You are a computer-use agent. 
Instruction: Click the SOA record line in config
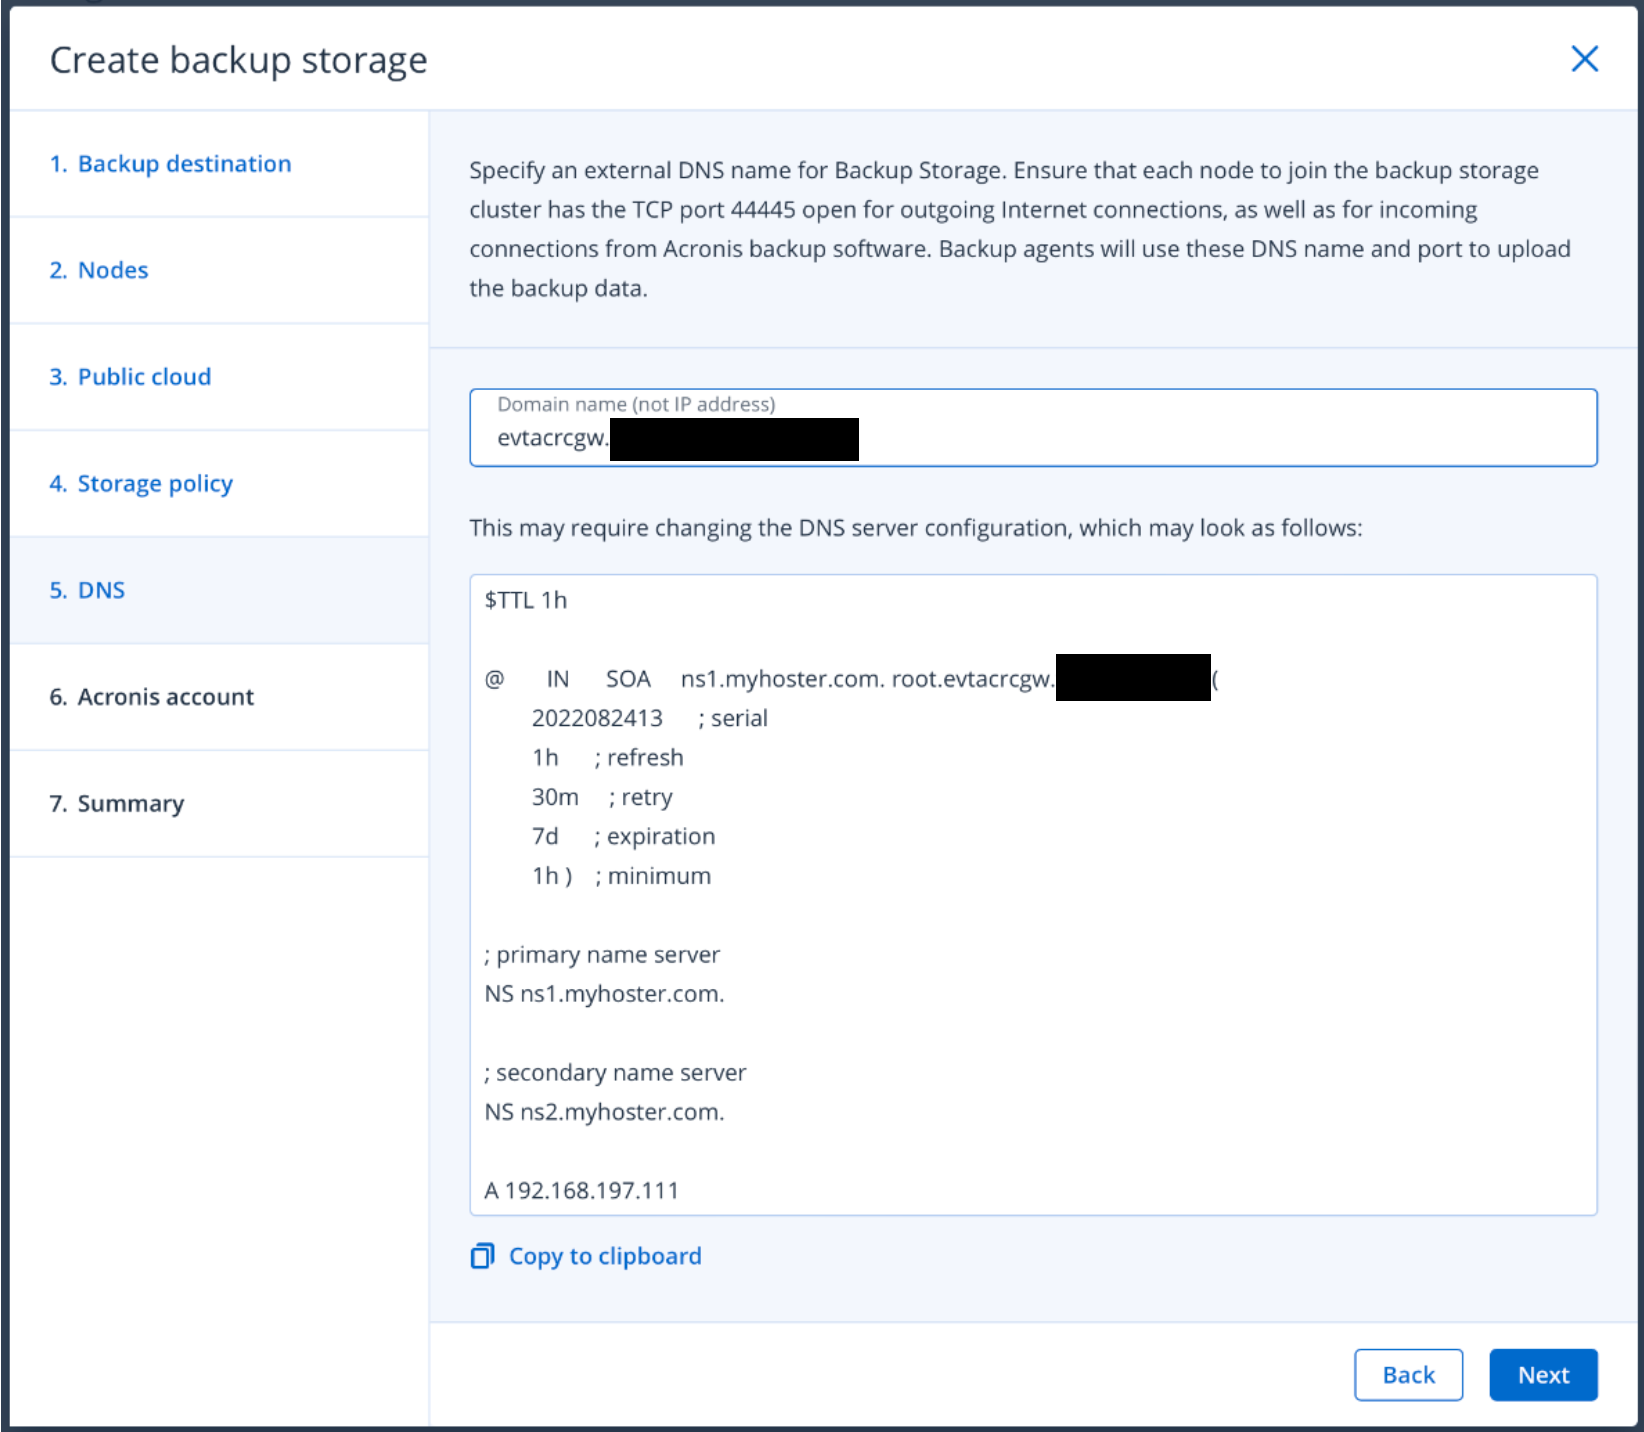768,680
